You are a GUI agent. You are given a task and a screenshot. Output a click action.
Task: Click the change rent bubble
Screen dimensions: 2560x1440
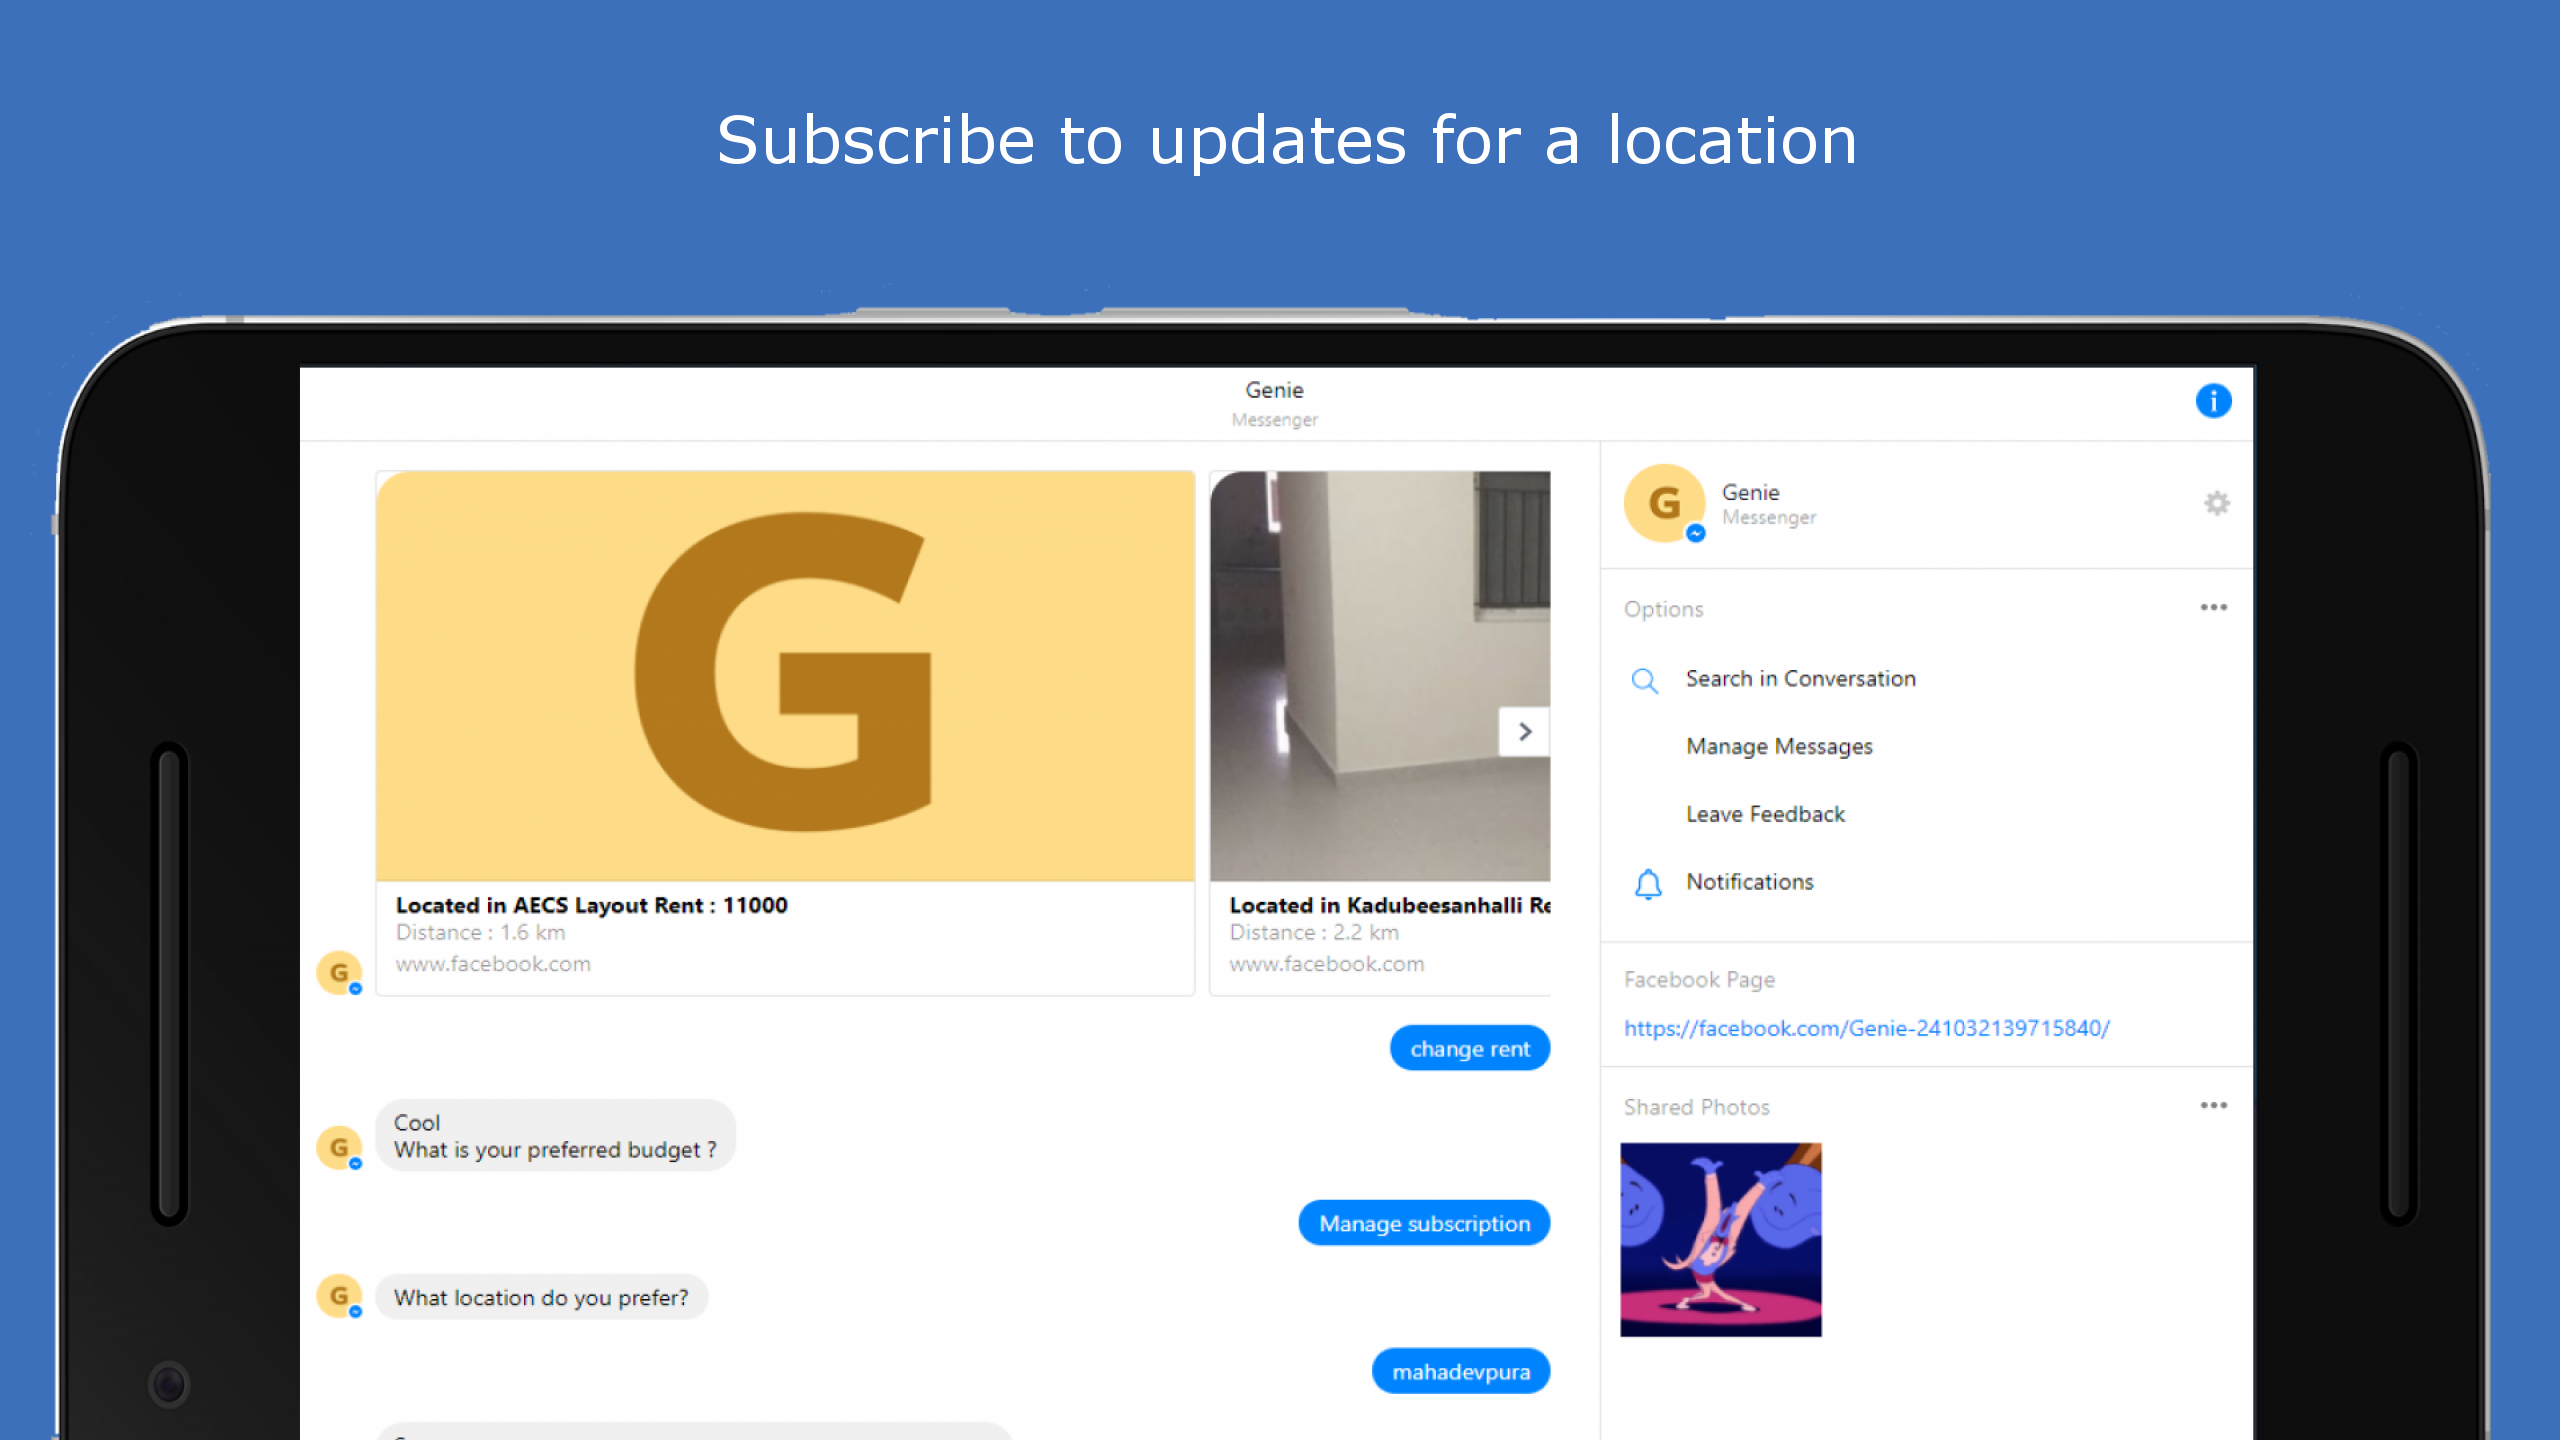click(1469, 1049)
